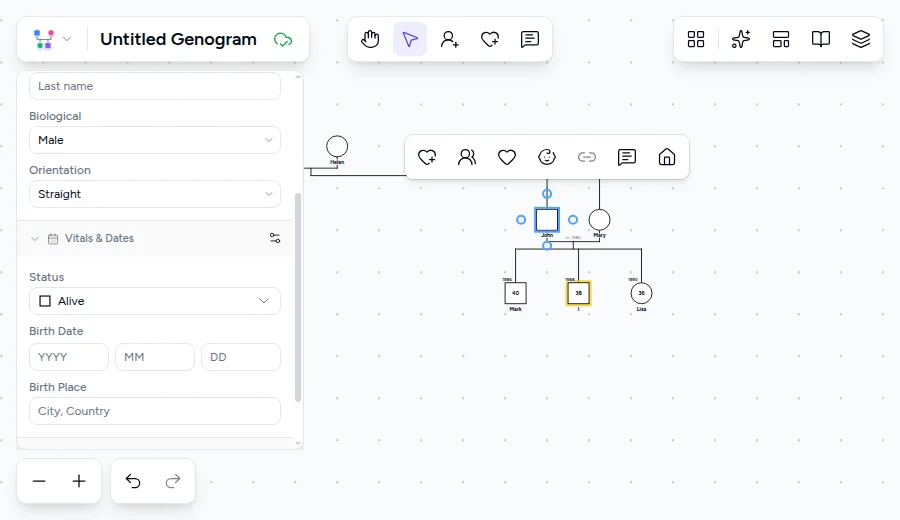
Task: Click the note icon in node toolbar
Action: pos(627,157)
